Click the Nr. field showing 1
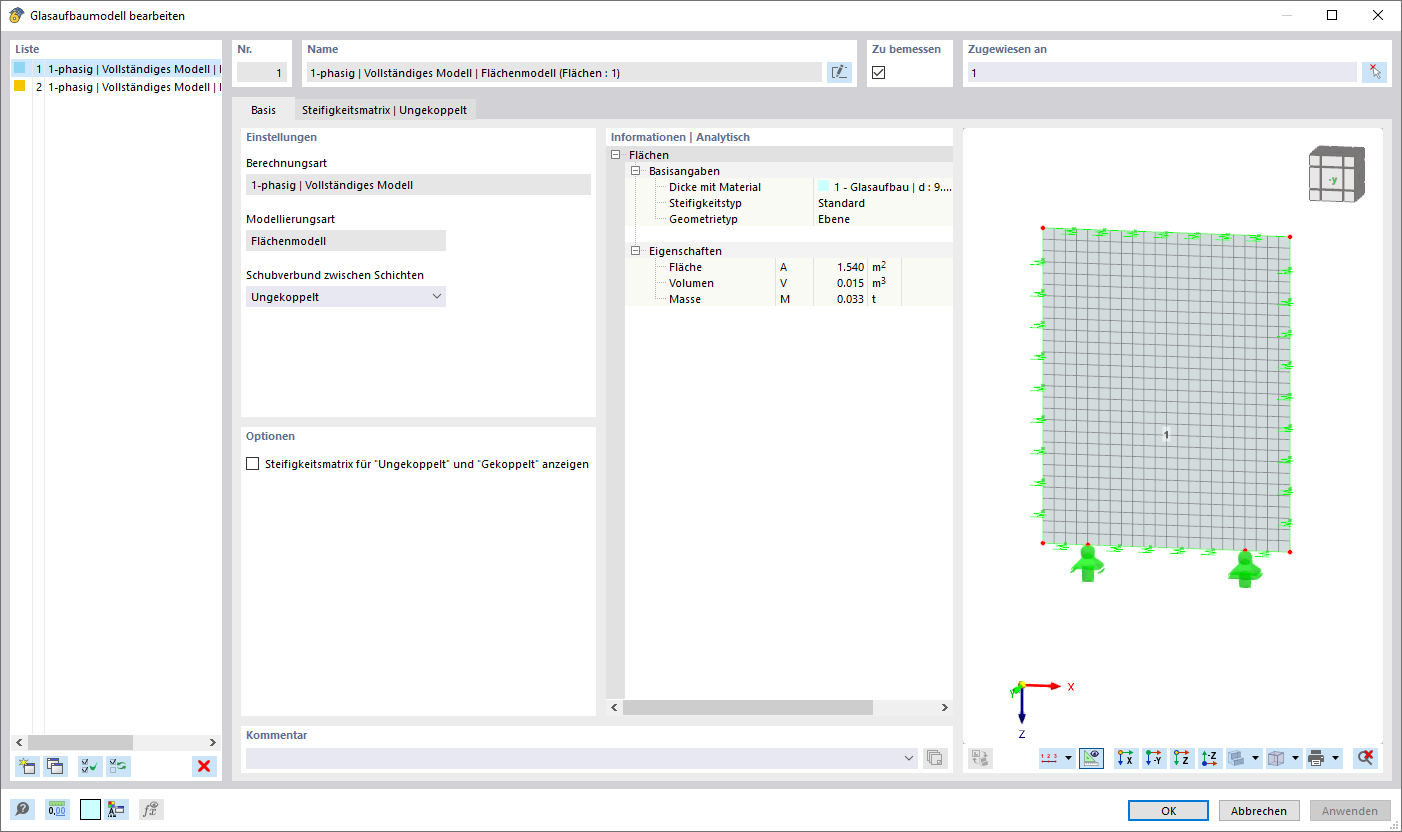 tap(262, 72)
